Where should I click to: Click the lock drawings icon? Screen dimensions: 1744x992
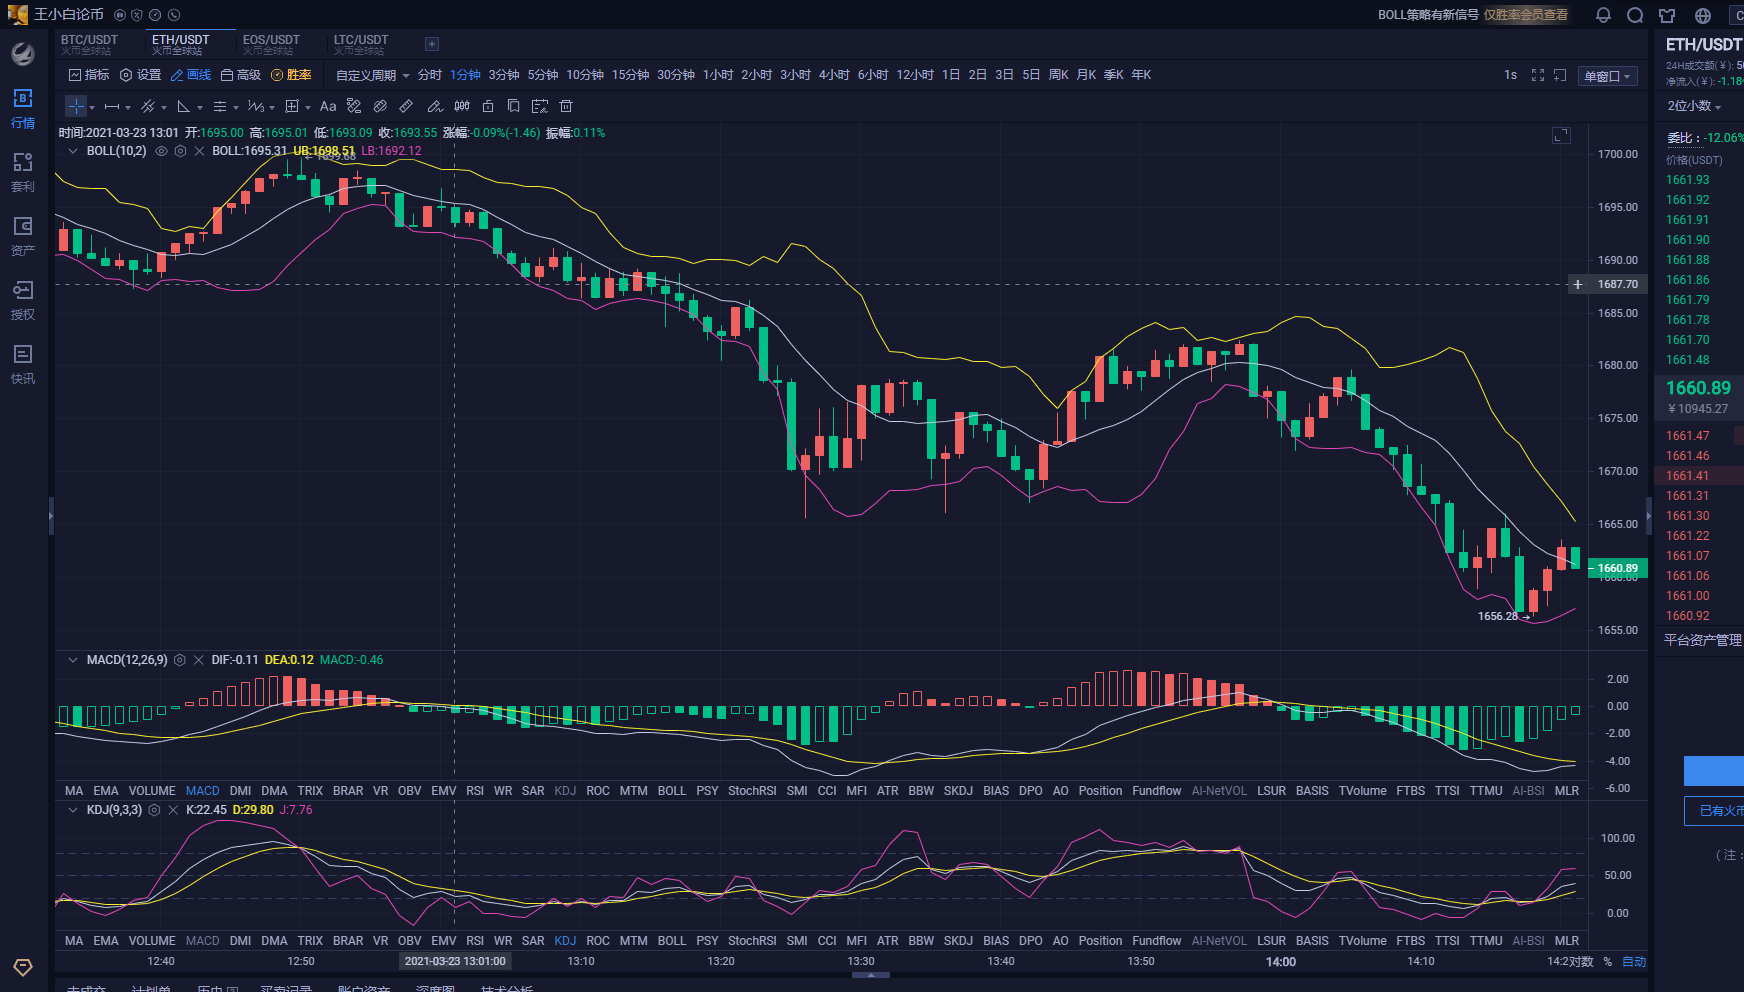(488, 106)
